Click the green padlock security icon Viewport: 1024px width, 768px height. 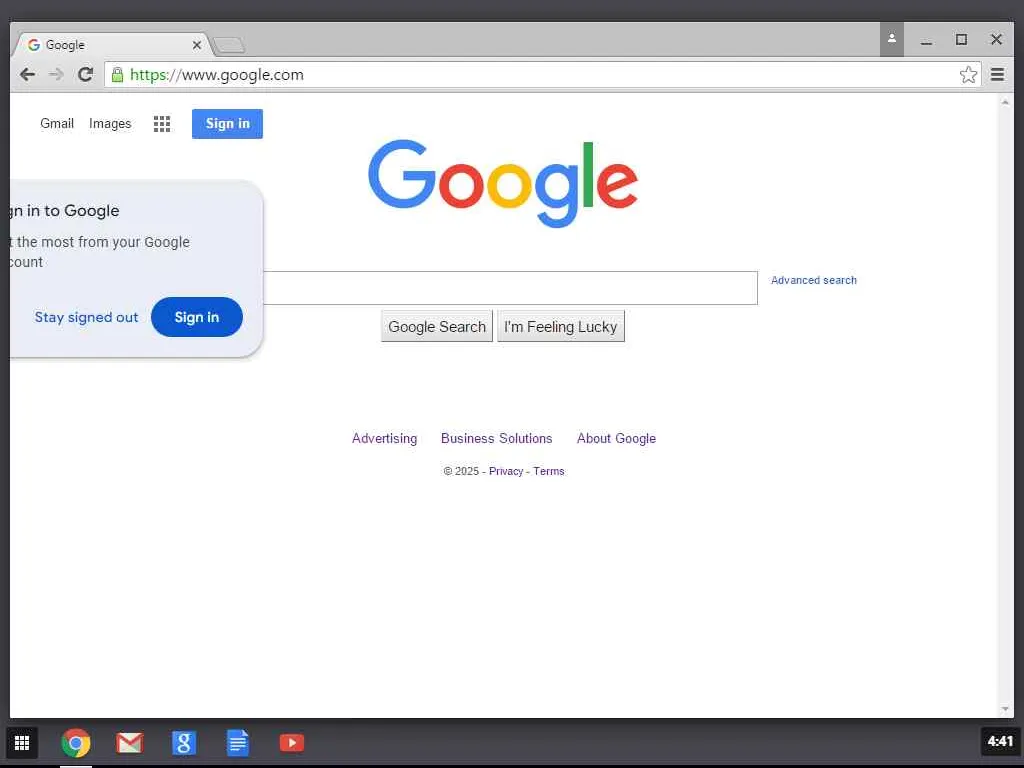point(118,74)
